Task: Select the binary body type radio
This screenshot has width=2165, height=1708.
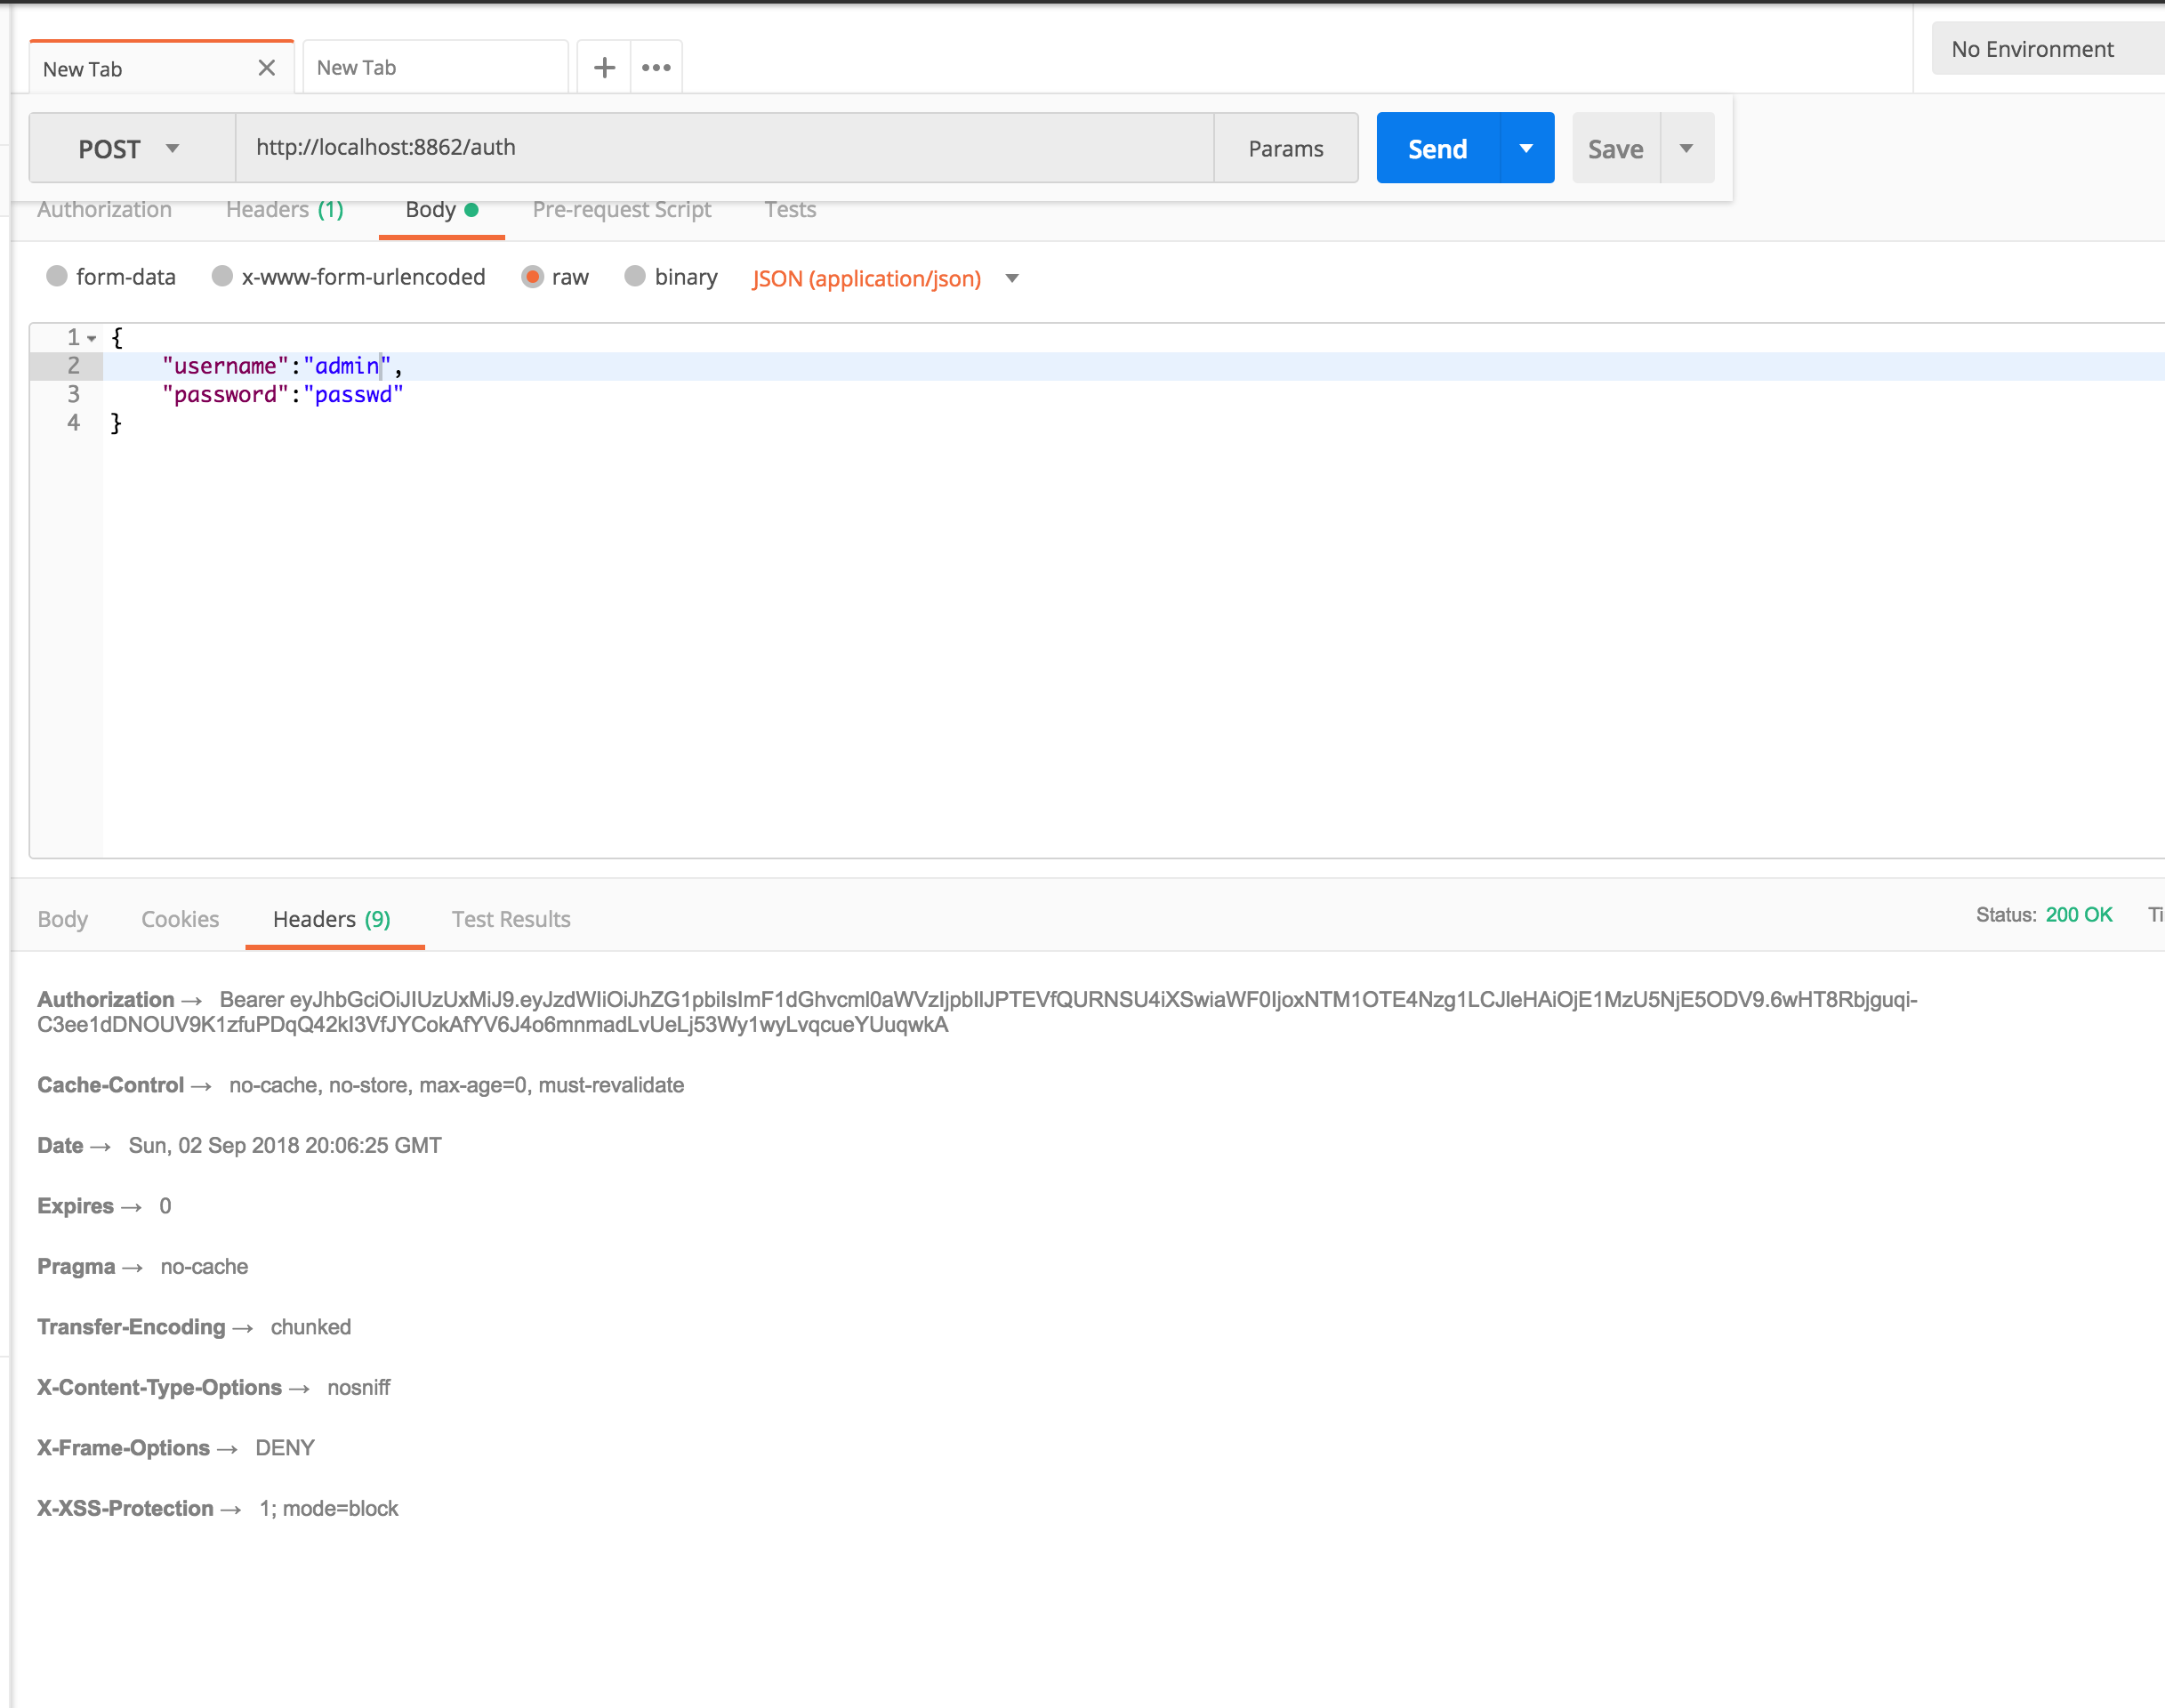Action: [634, 276]
